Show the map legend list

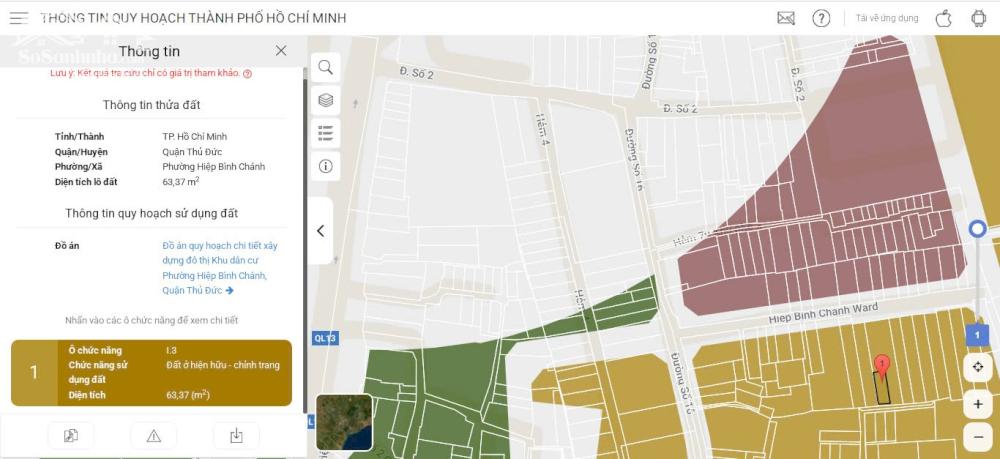(326, 133)
